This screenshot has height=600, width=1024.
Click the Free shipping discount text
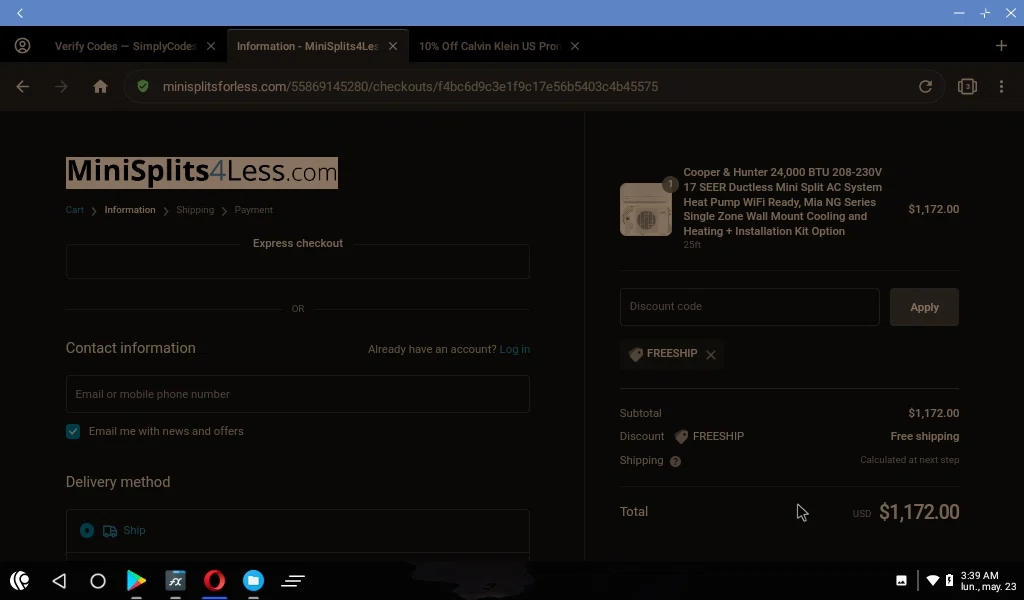[925, 436]
